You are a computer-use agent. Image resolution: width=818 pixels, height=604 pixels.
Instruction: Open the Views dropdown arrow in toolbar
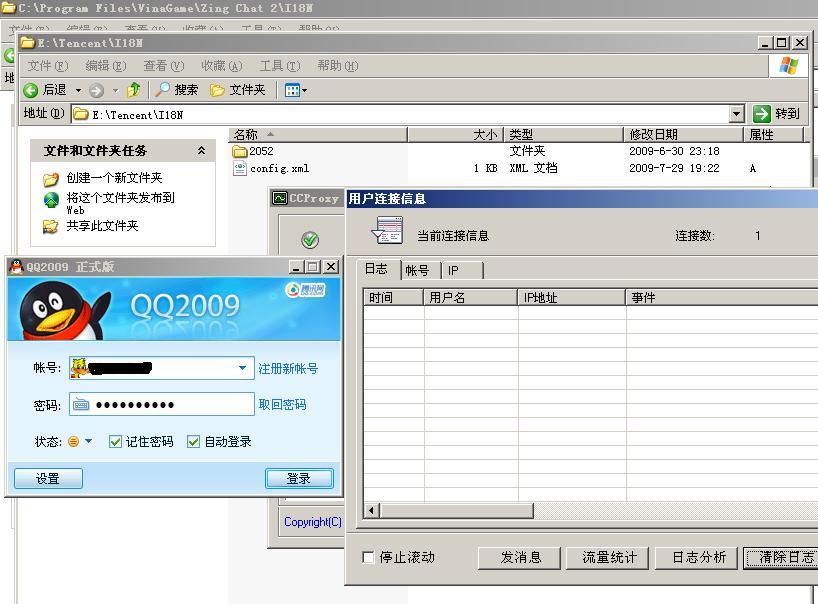(x=305, y=91)
